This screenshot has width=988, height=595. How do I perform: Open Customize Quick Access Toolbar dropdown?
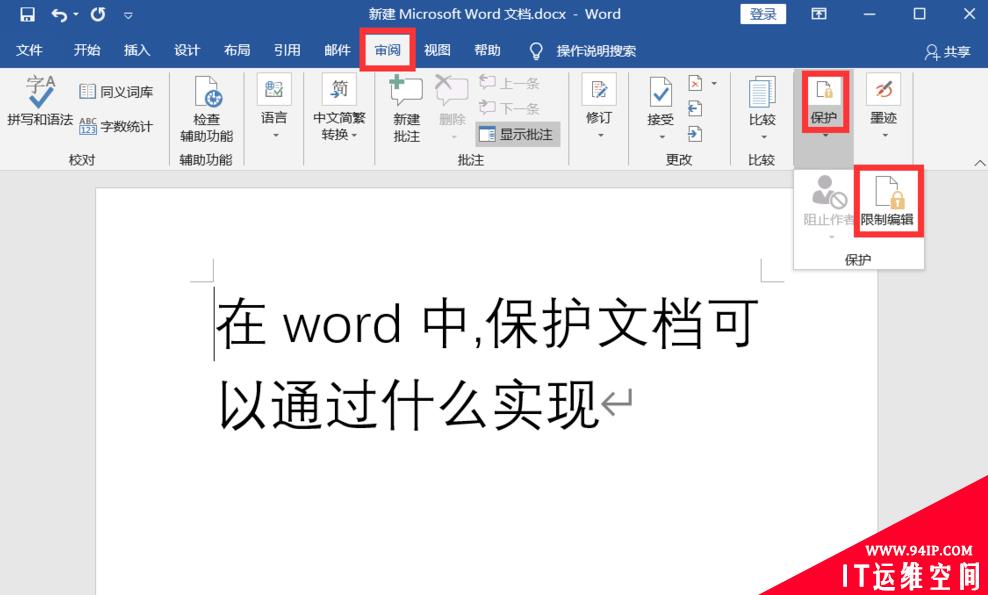pos(128,15)
